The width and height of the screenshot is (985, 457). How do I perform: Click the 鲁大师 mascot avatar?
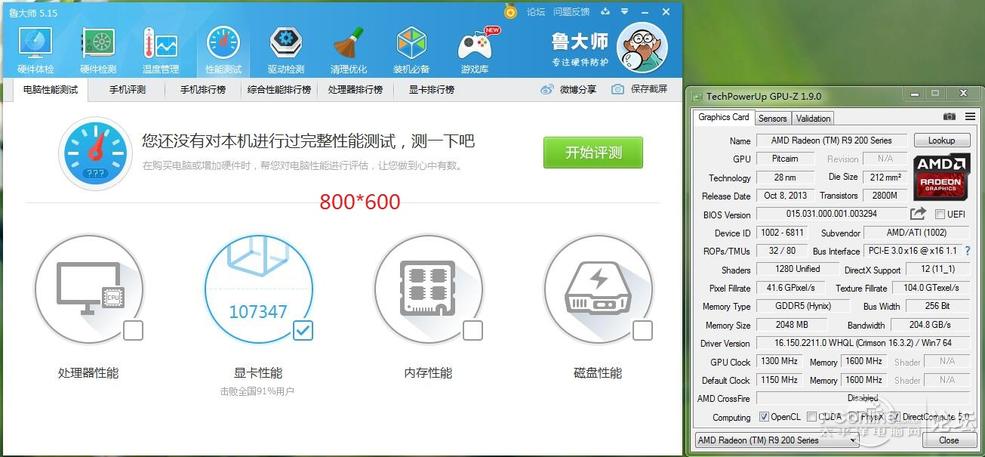point(642,49)
